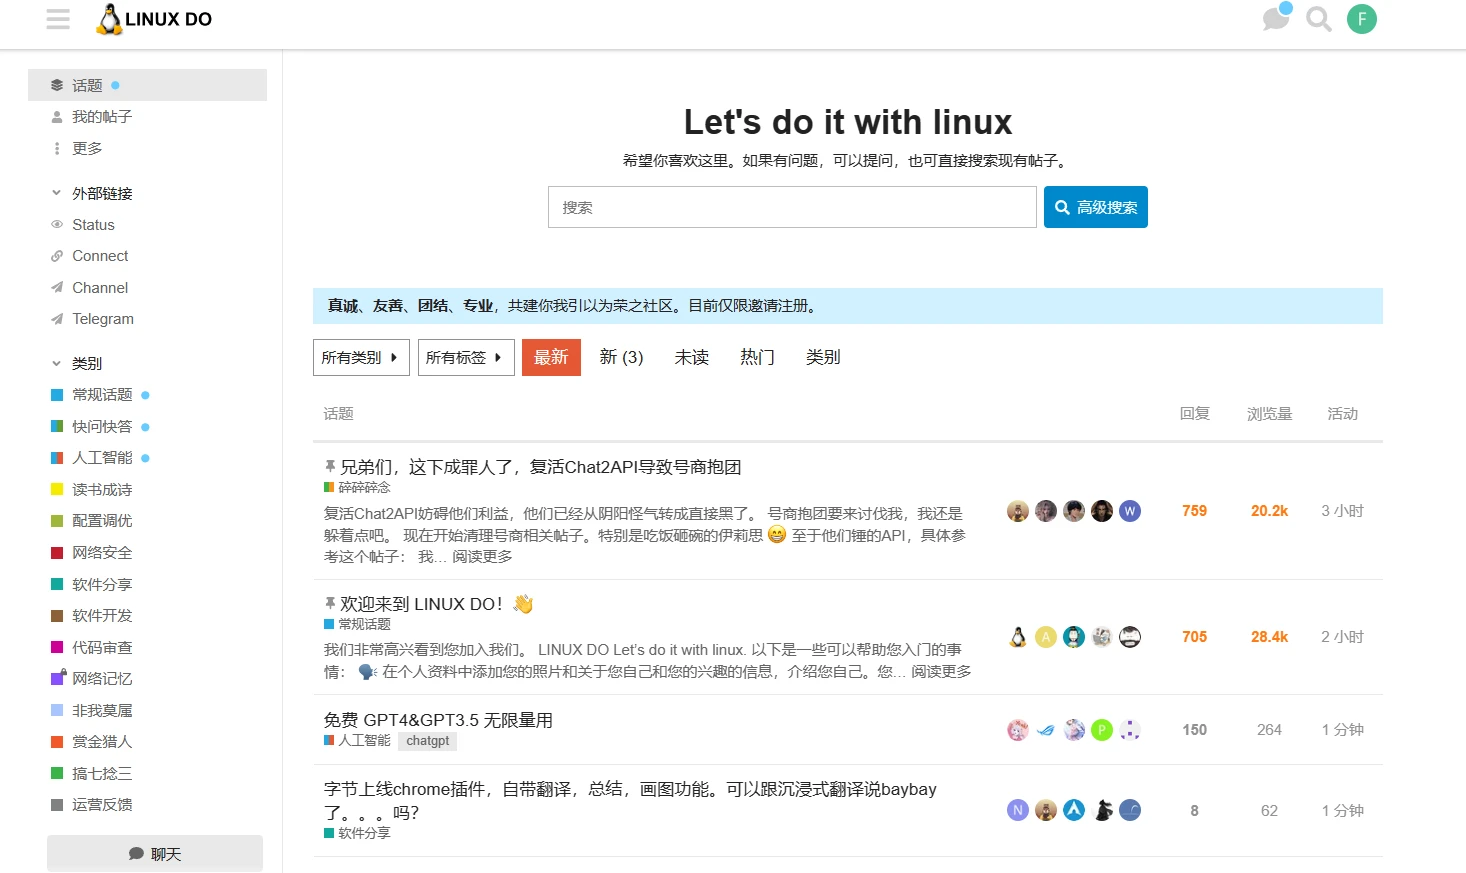Switch to the 热门 tab
1466x873 pixels.
757,357
